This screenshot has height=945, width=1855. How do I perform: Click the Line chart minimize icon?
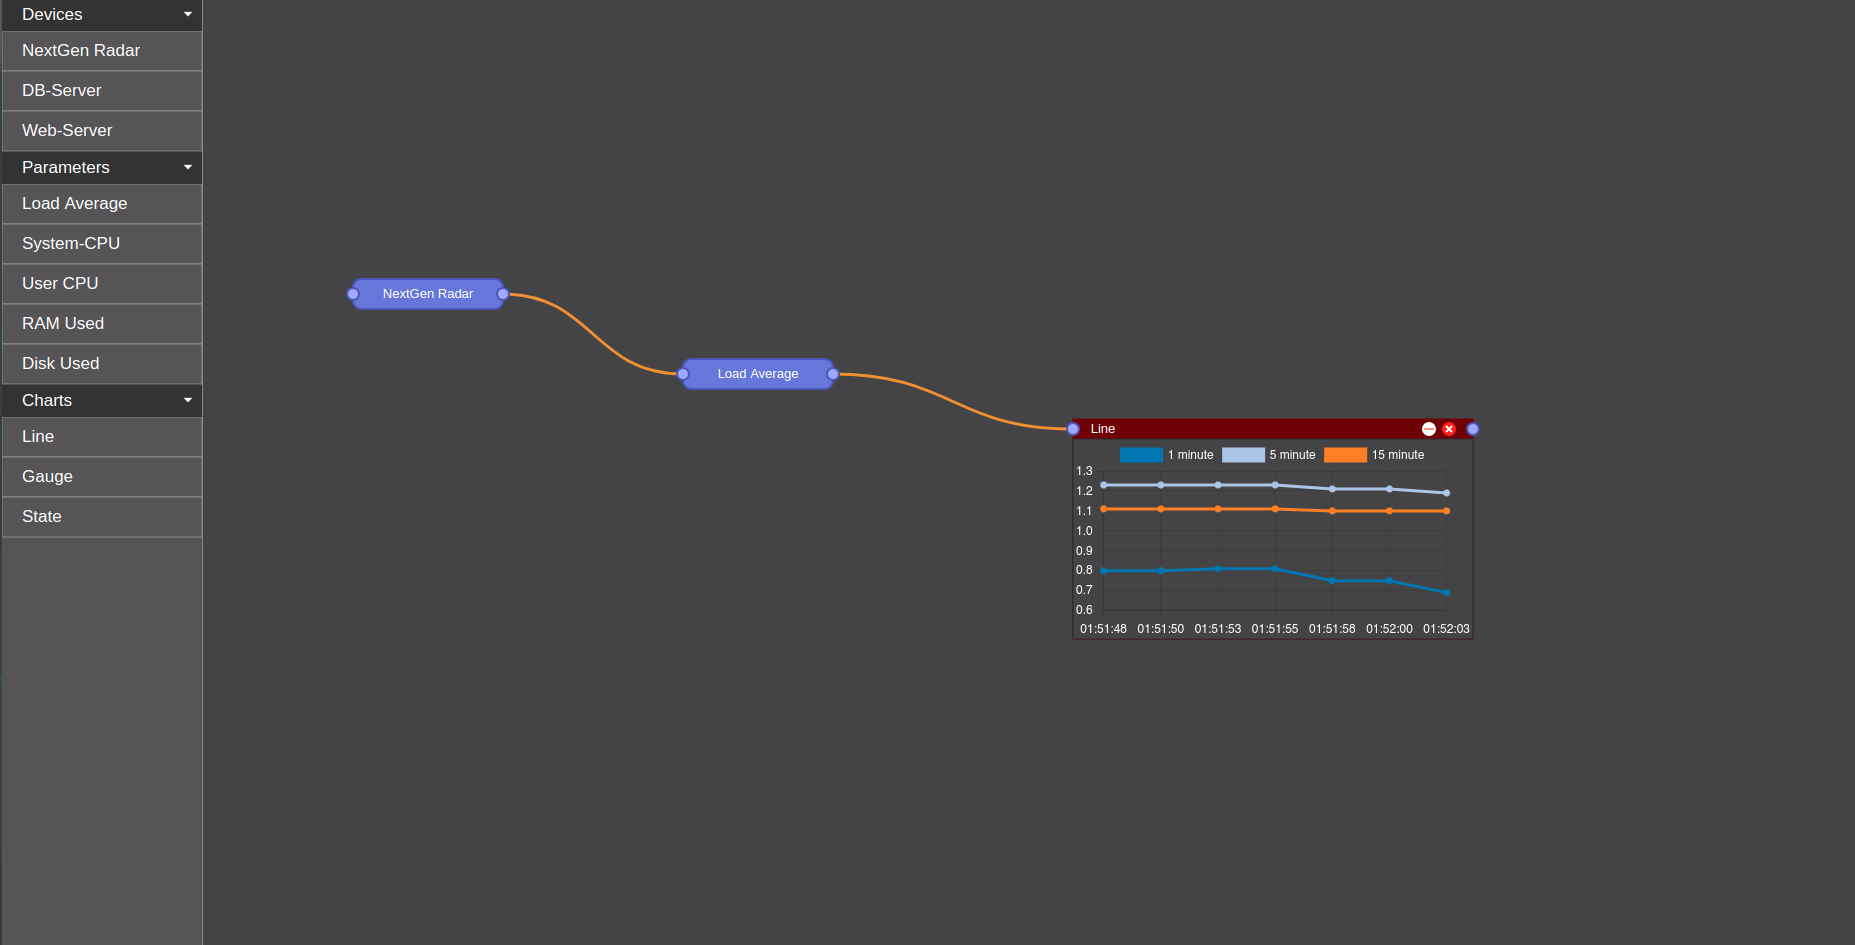pyautogui.click(x=1428, y=429)
